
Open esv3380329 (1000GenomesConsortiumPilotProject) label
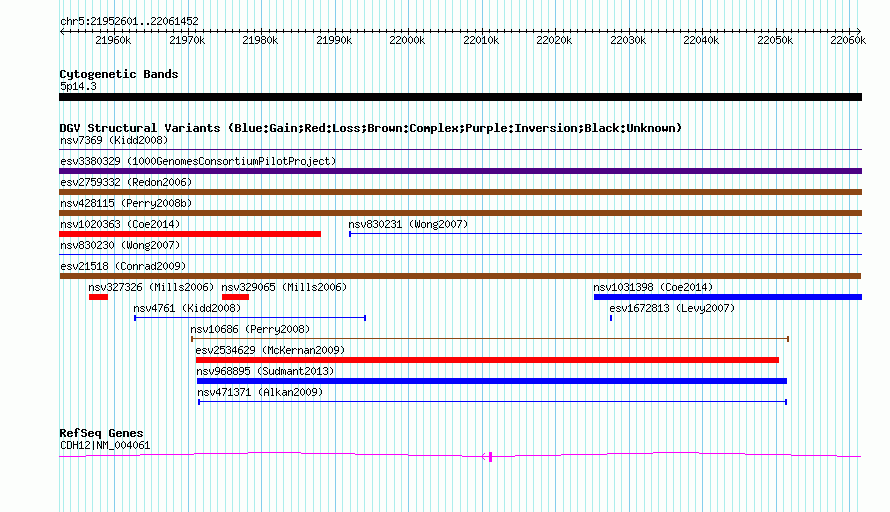(198, 161)
